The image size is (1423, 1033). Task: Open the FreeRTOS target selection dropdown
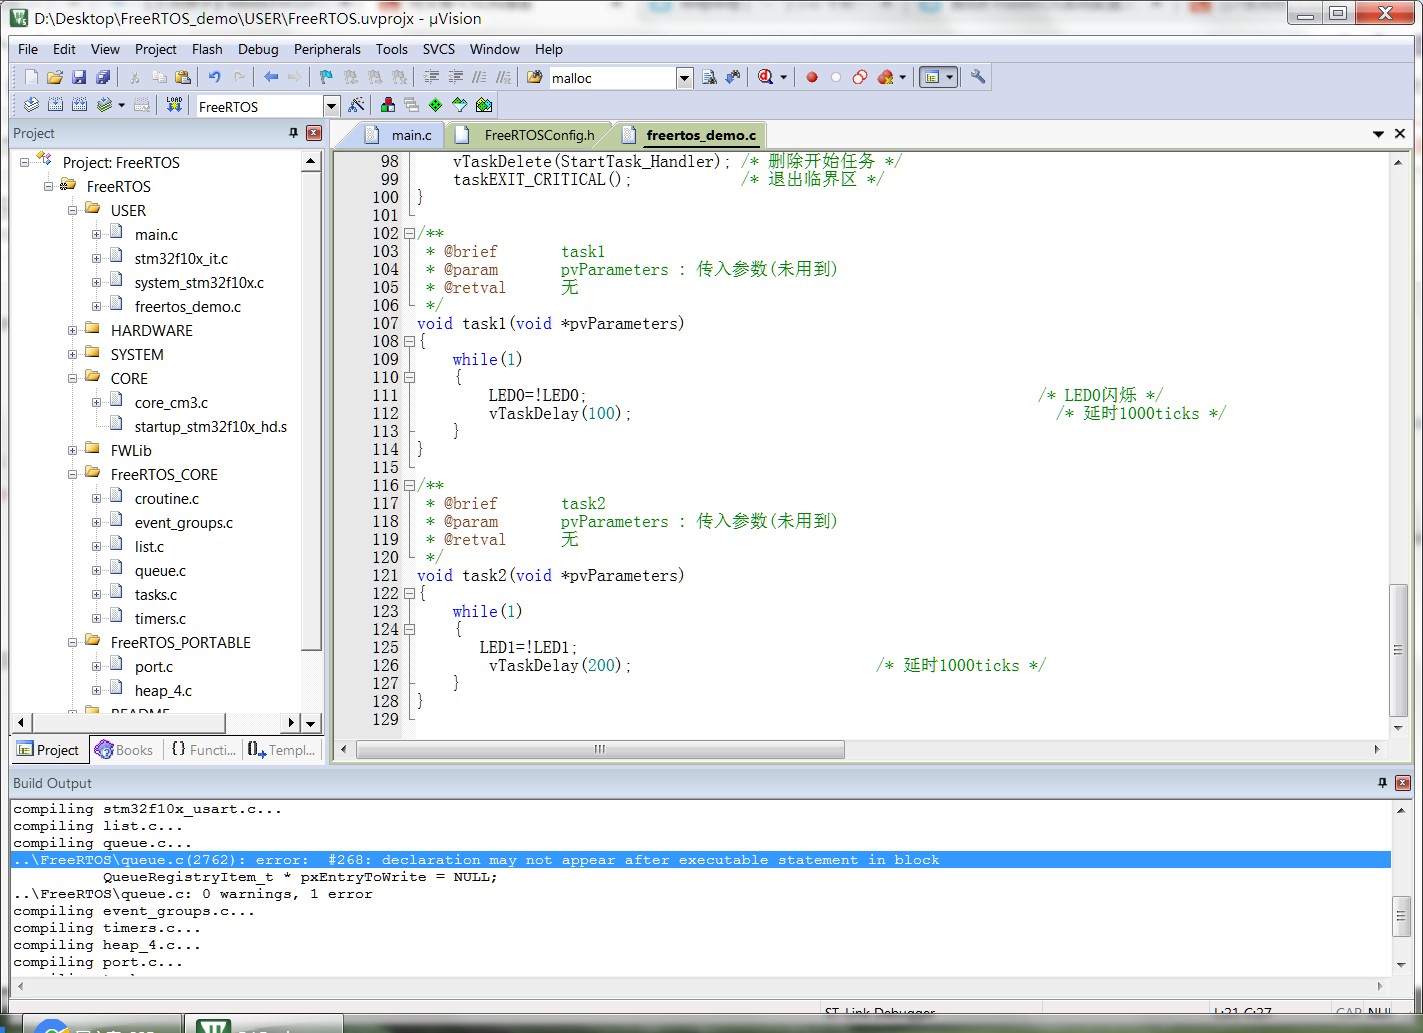pyautogui.click(x=331, y=106)
